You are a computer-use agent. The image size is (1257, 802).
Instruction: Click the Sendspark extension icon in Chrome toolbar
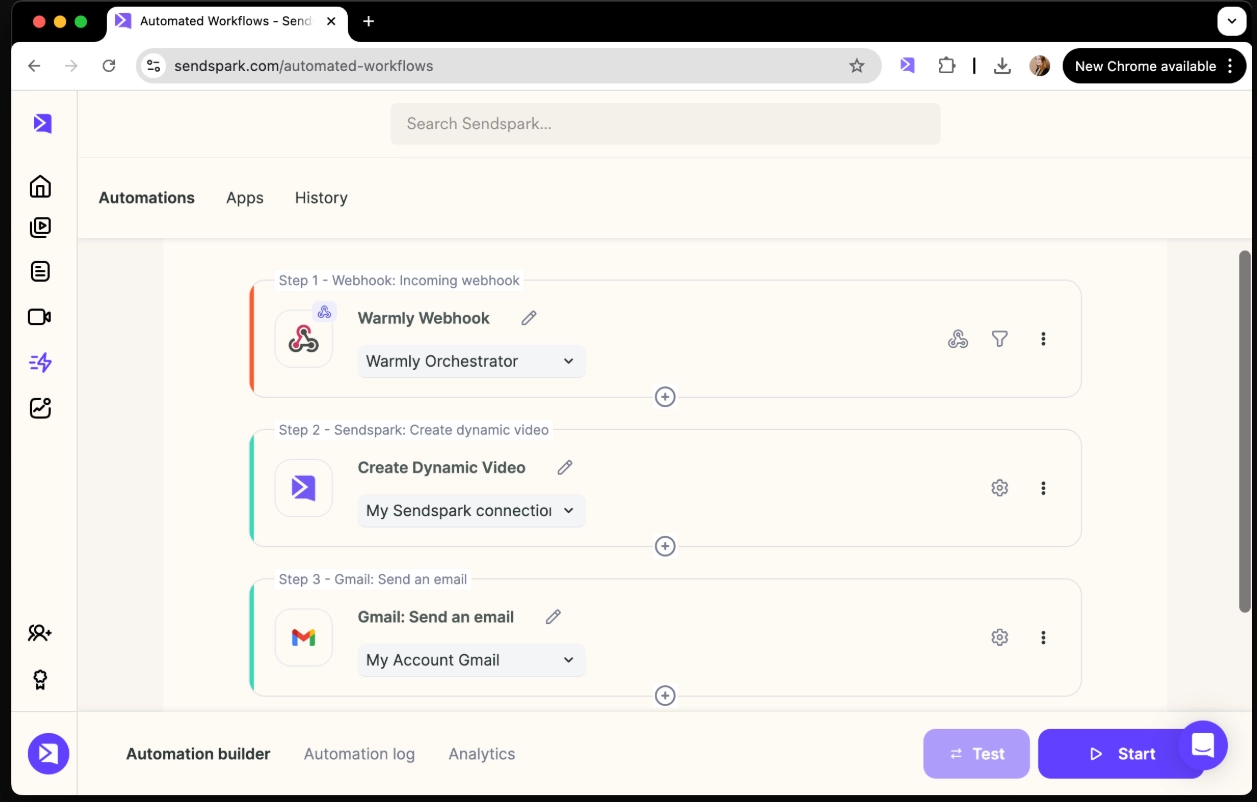907,66
